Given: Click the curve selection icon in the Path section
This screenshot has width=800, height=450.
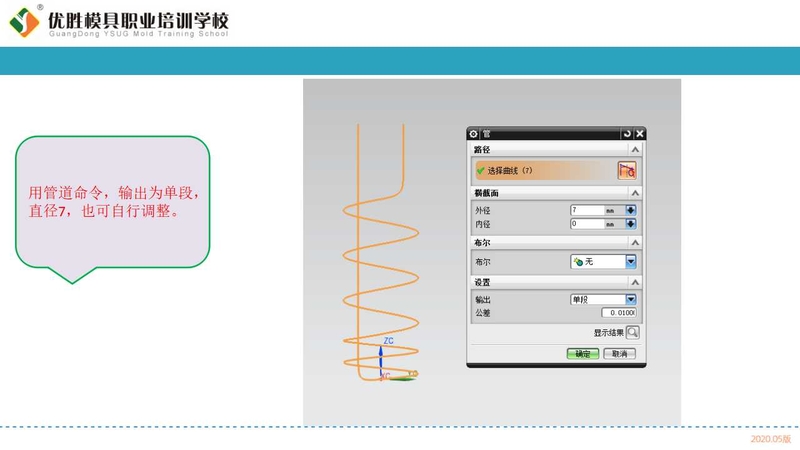Looking at the screenshot, I should 627,170.
